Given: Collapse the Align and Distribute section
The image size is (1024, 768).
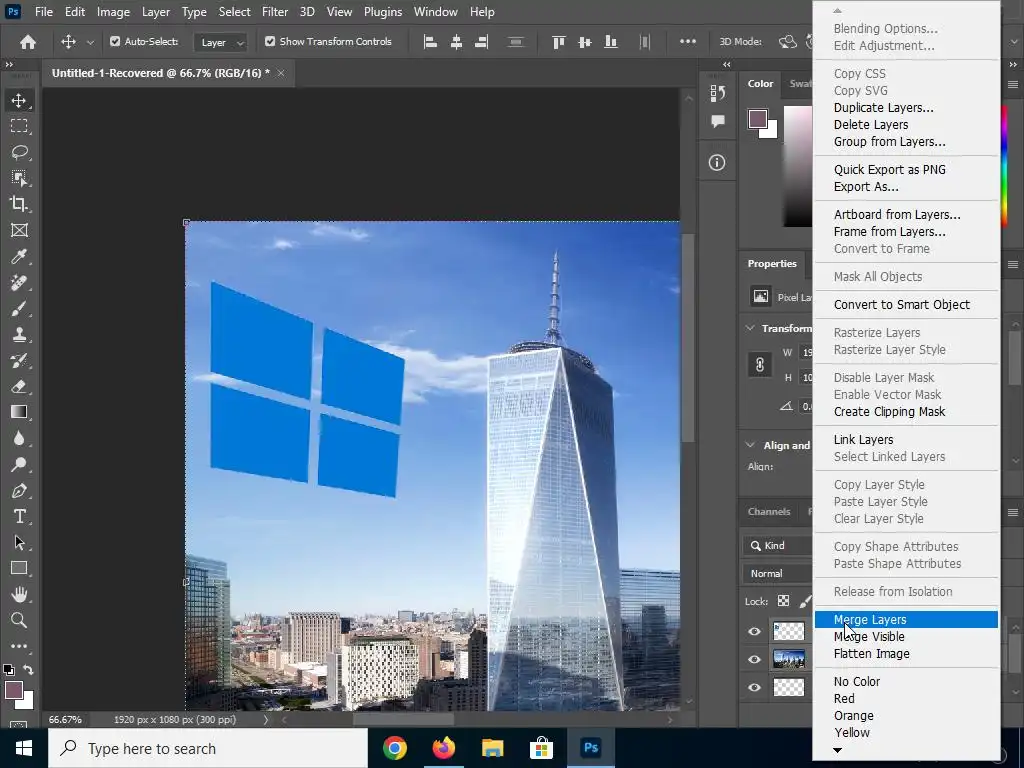Looking at the screenshot, I should [x=750, y=445].
